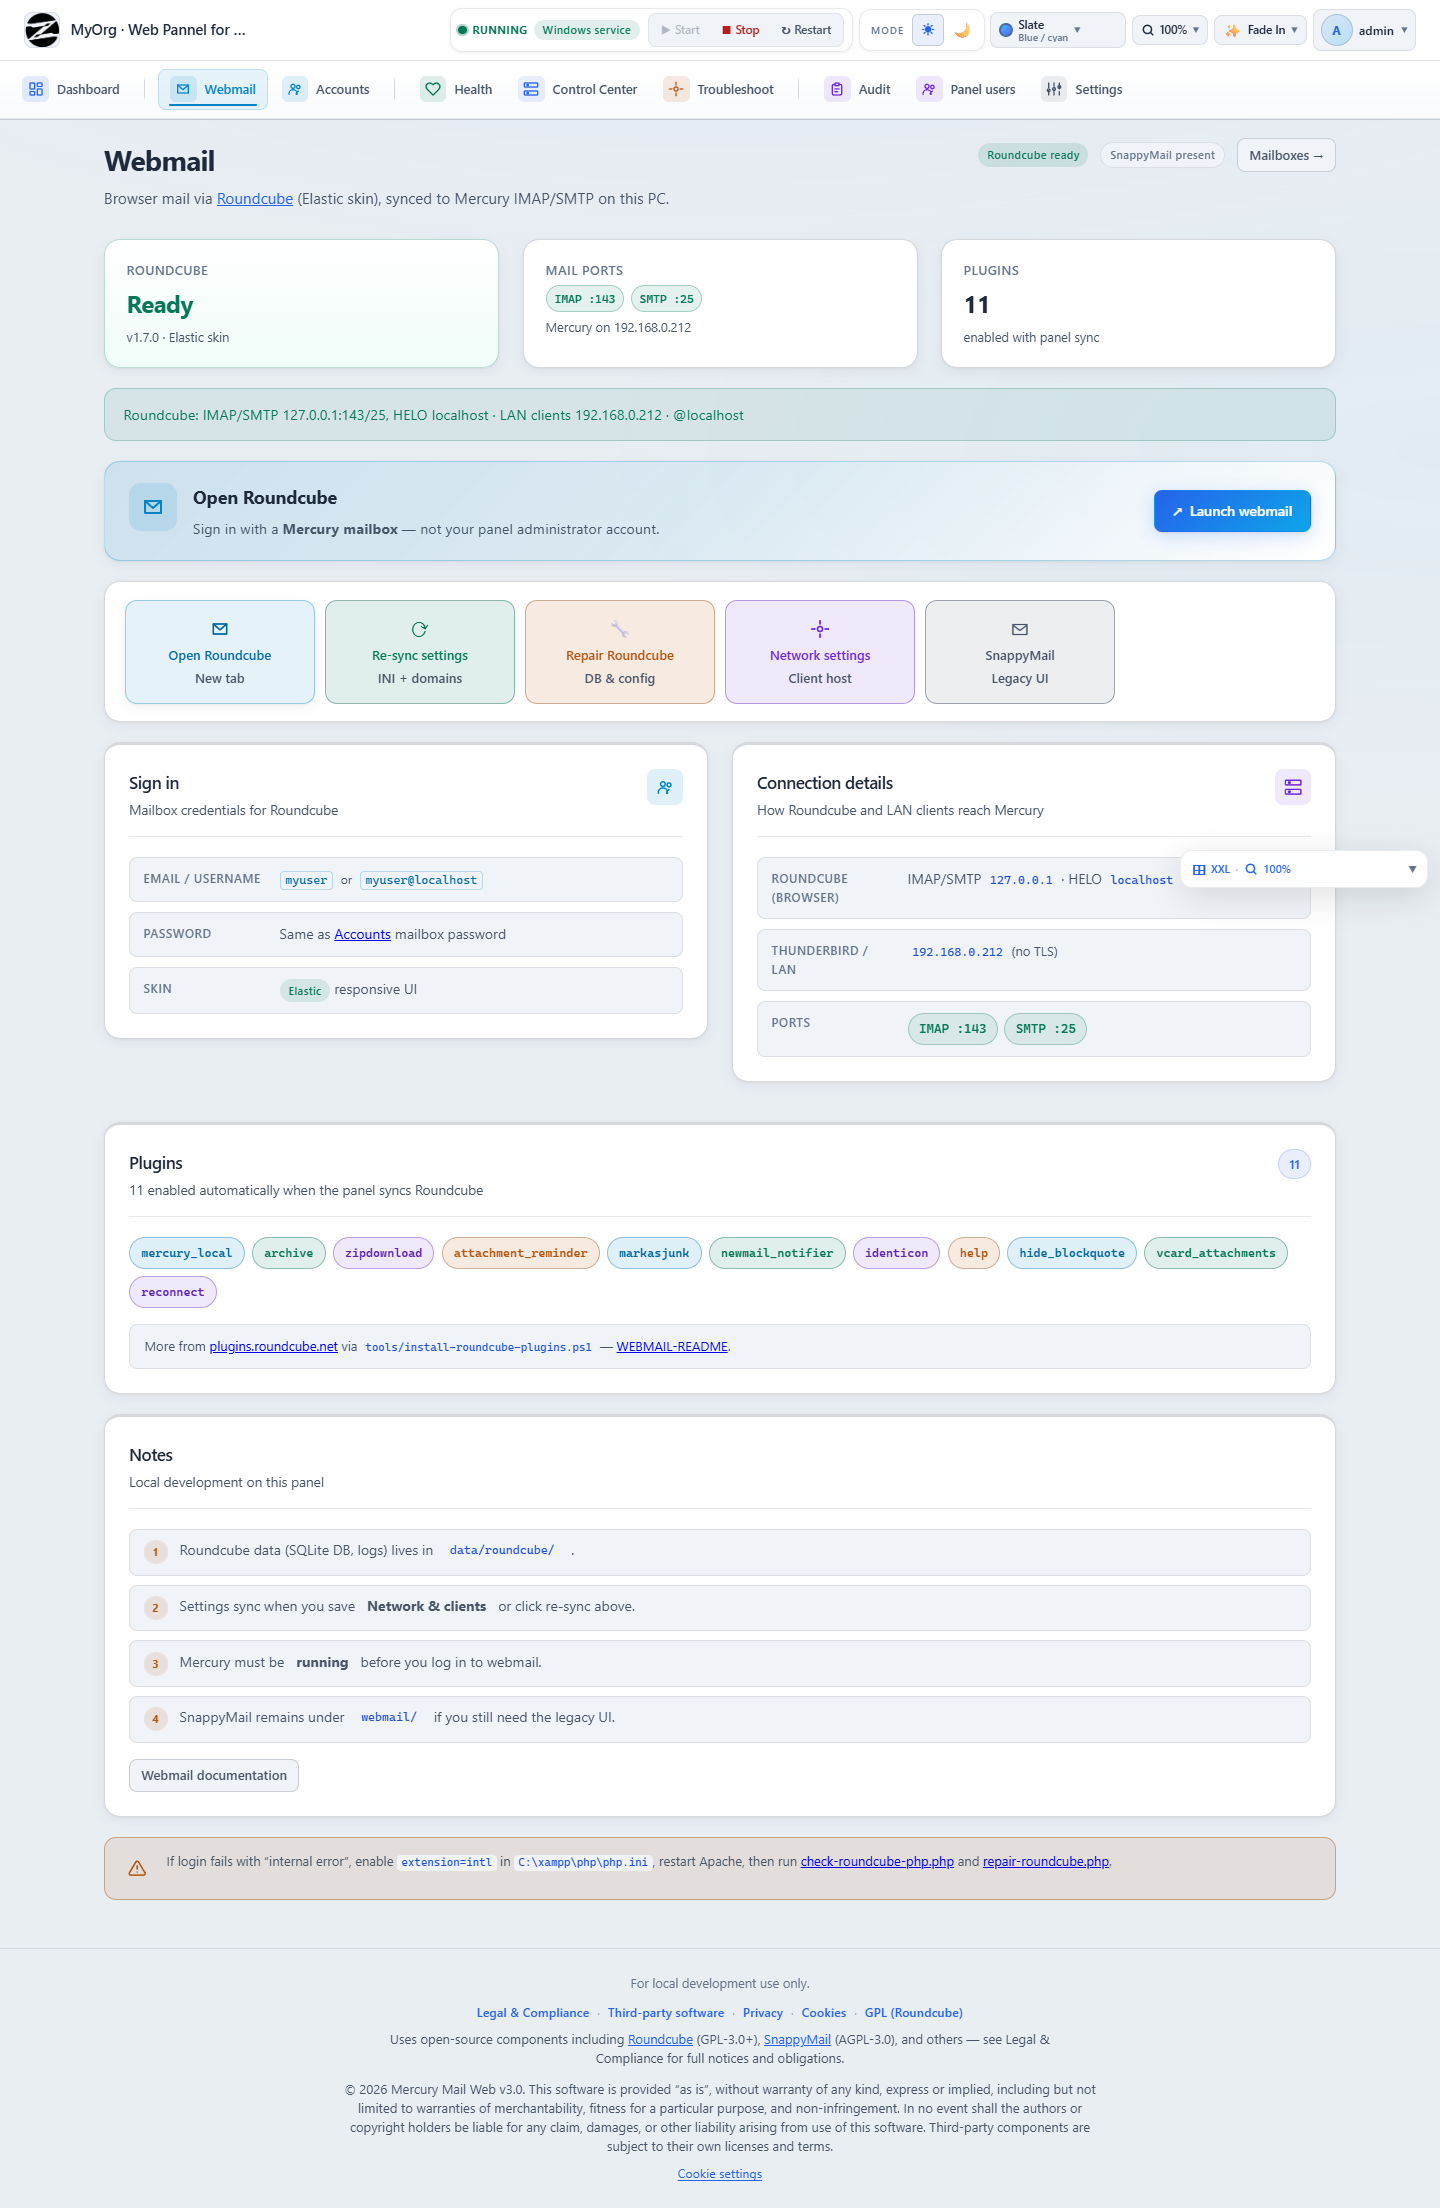Open the Slate theme dropdown
The height and width of the screenshot is (2208, 1440).
[x=1057, y=30]
